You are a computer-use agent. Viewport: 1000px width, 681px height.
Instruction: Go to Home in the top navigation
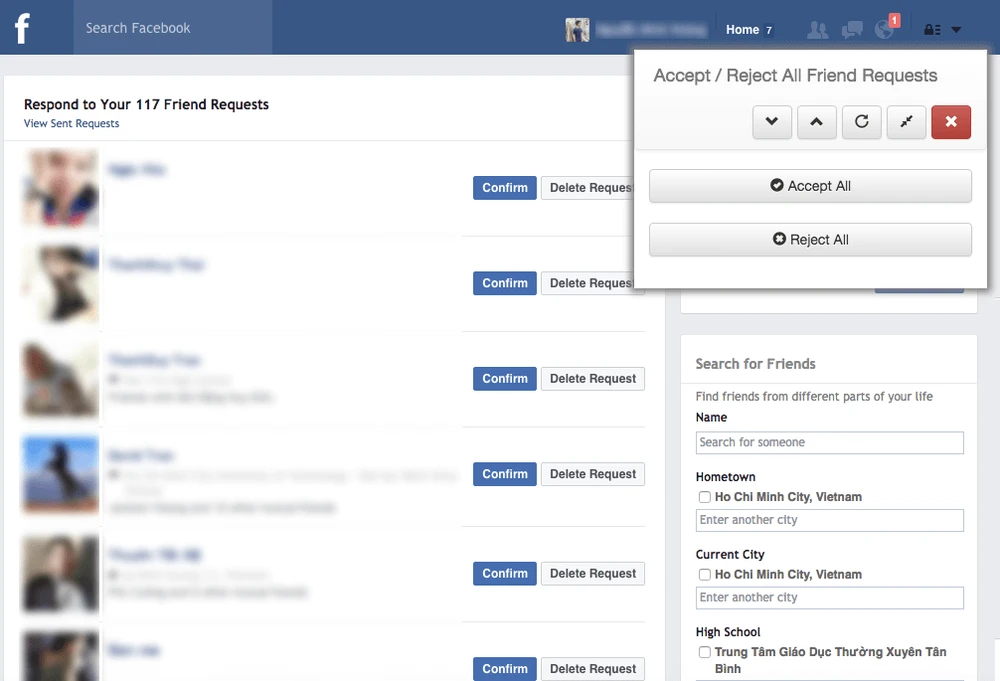coord(742,30)
